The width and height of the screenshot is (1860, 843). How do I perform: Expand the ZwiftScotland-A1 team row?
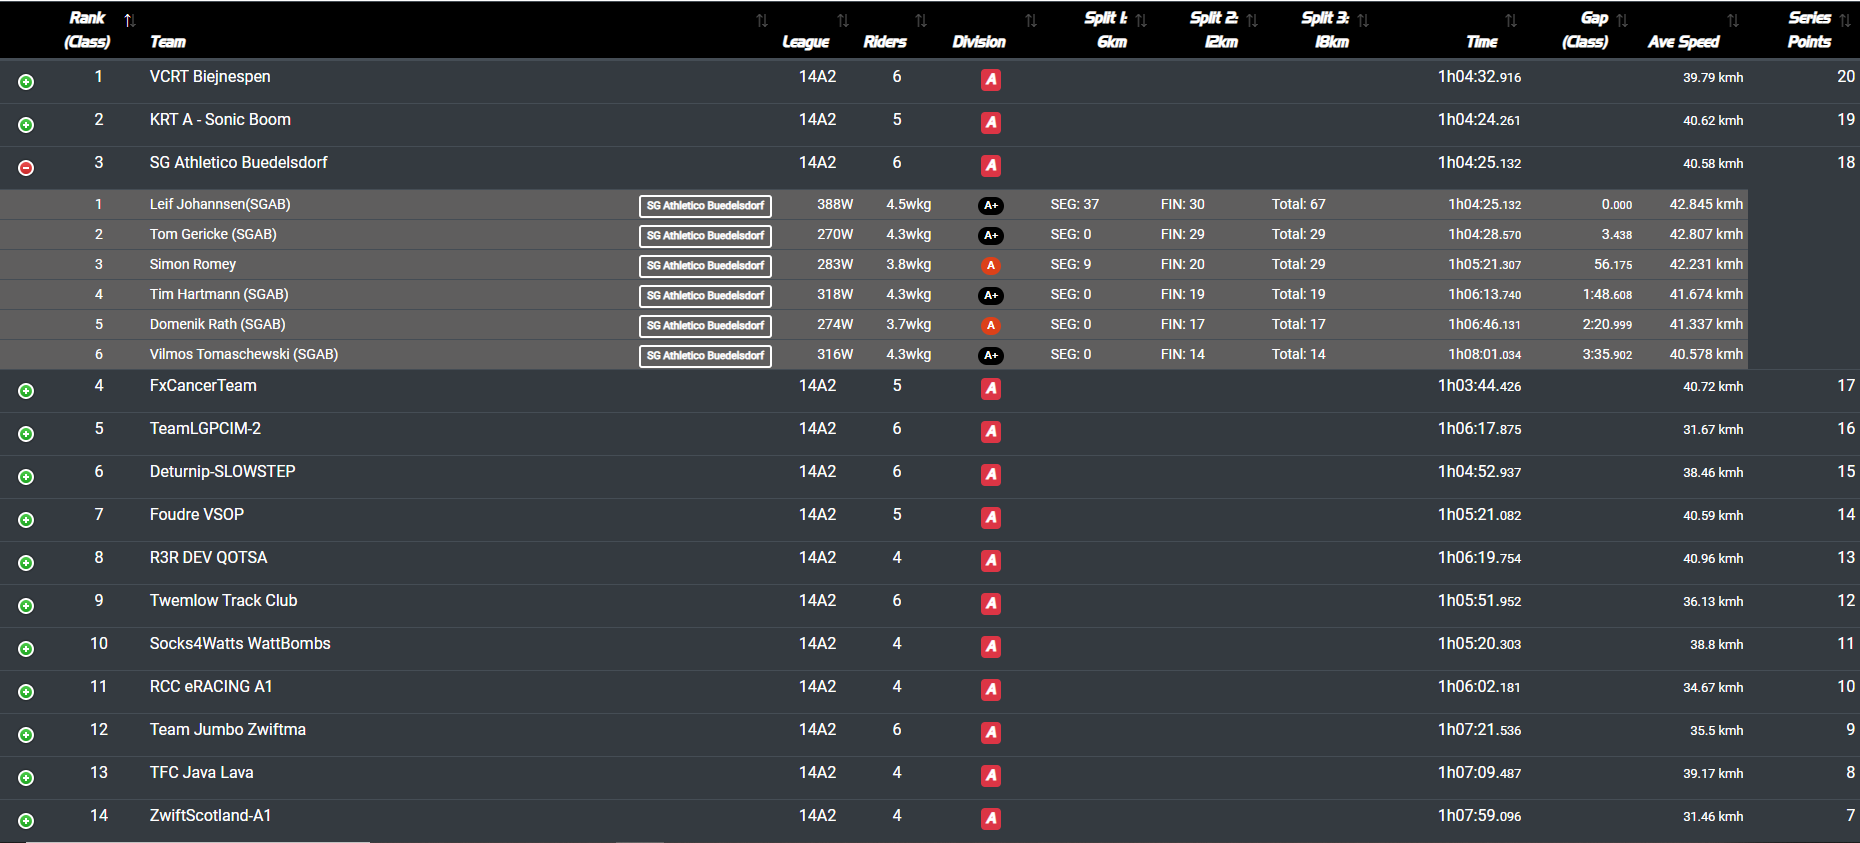(26, 821)
